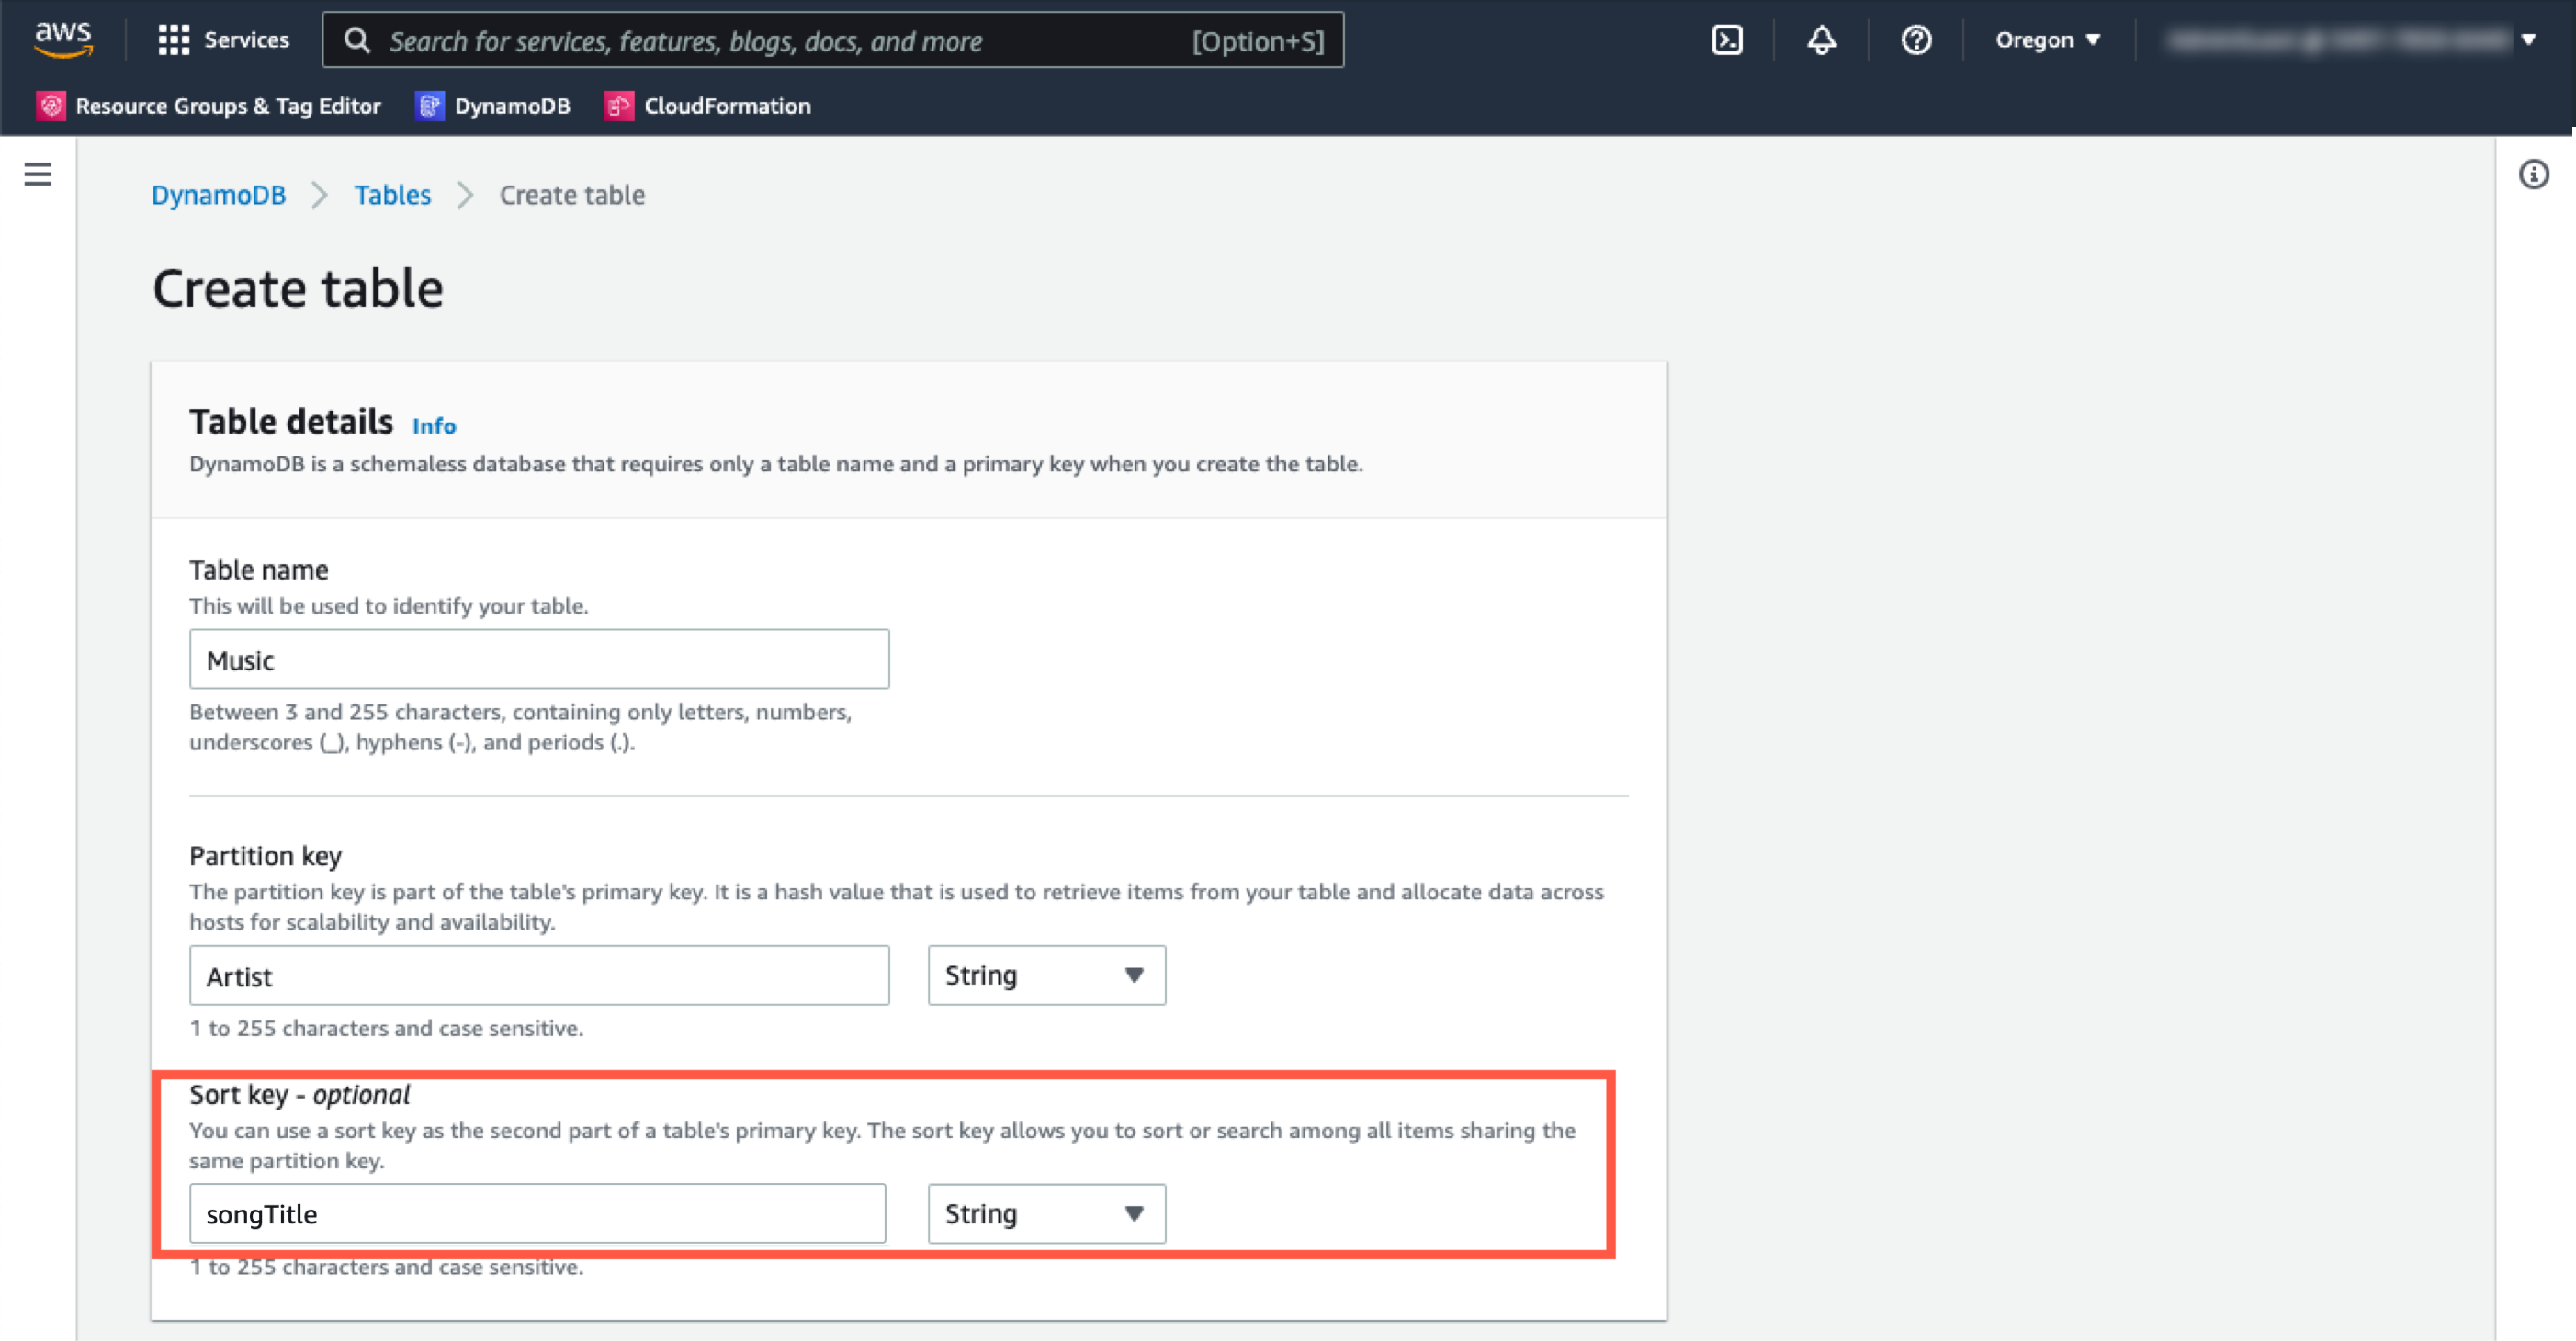Click the Services label in the top bar
Image resolution: width=2576 pixels, height=1341 pixels.
[246, 40]
